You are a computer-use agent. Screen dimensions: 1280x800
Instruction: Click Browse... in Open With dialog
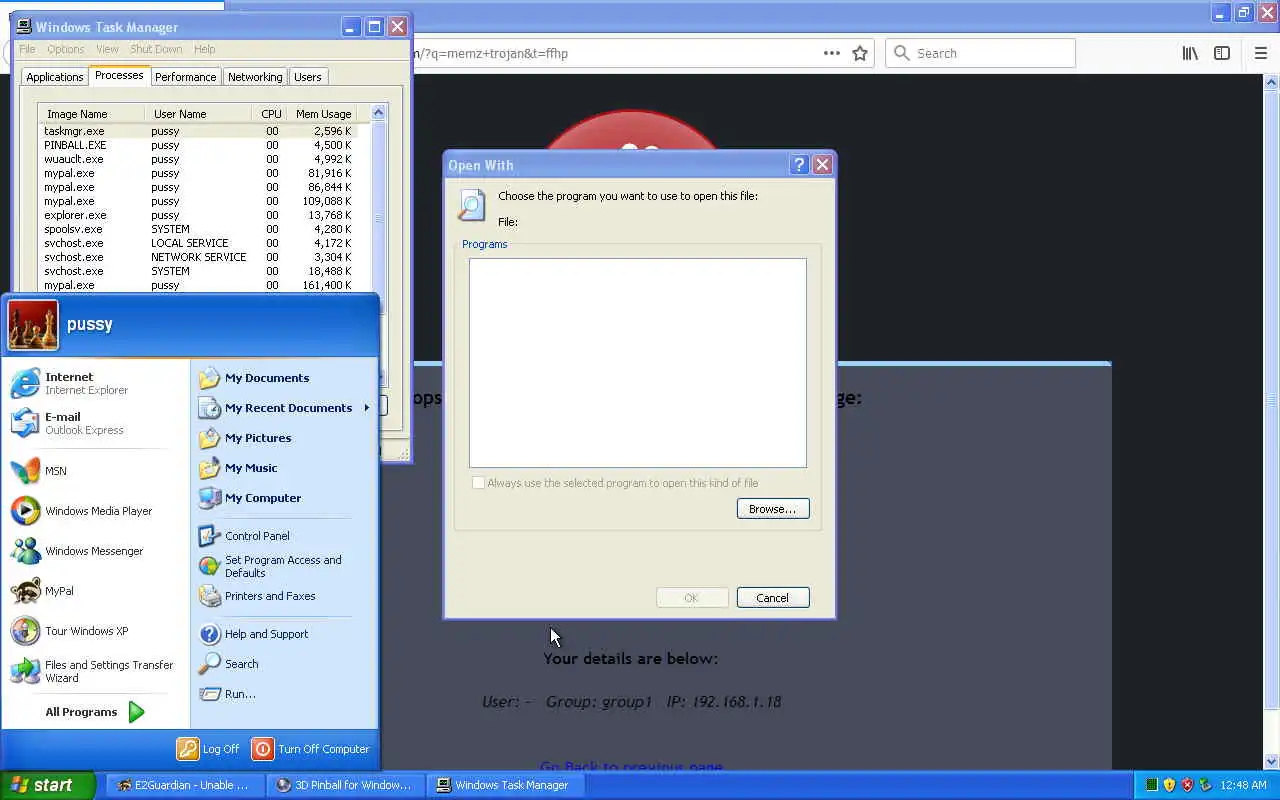[772, 509]
